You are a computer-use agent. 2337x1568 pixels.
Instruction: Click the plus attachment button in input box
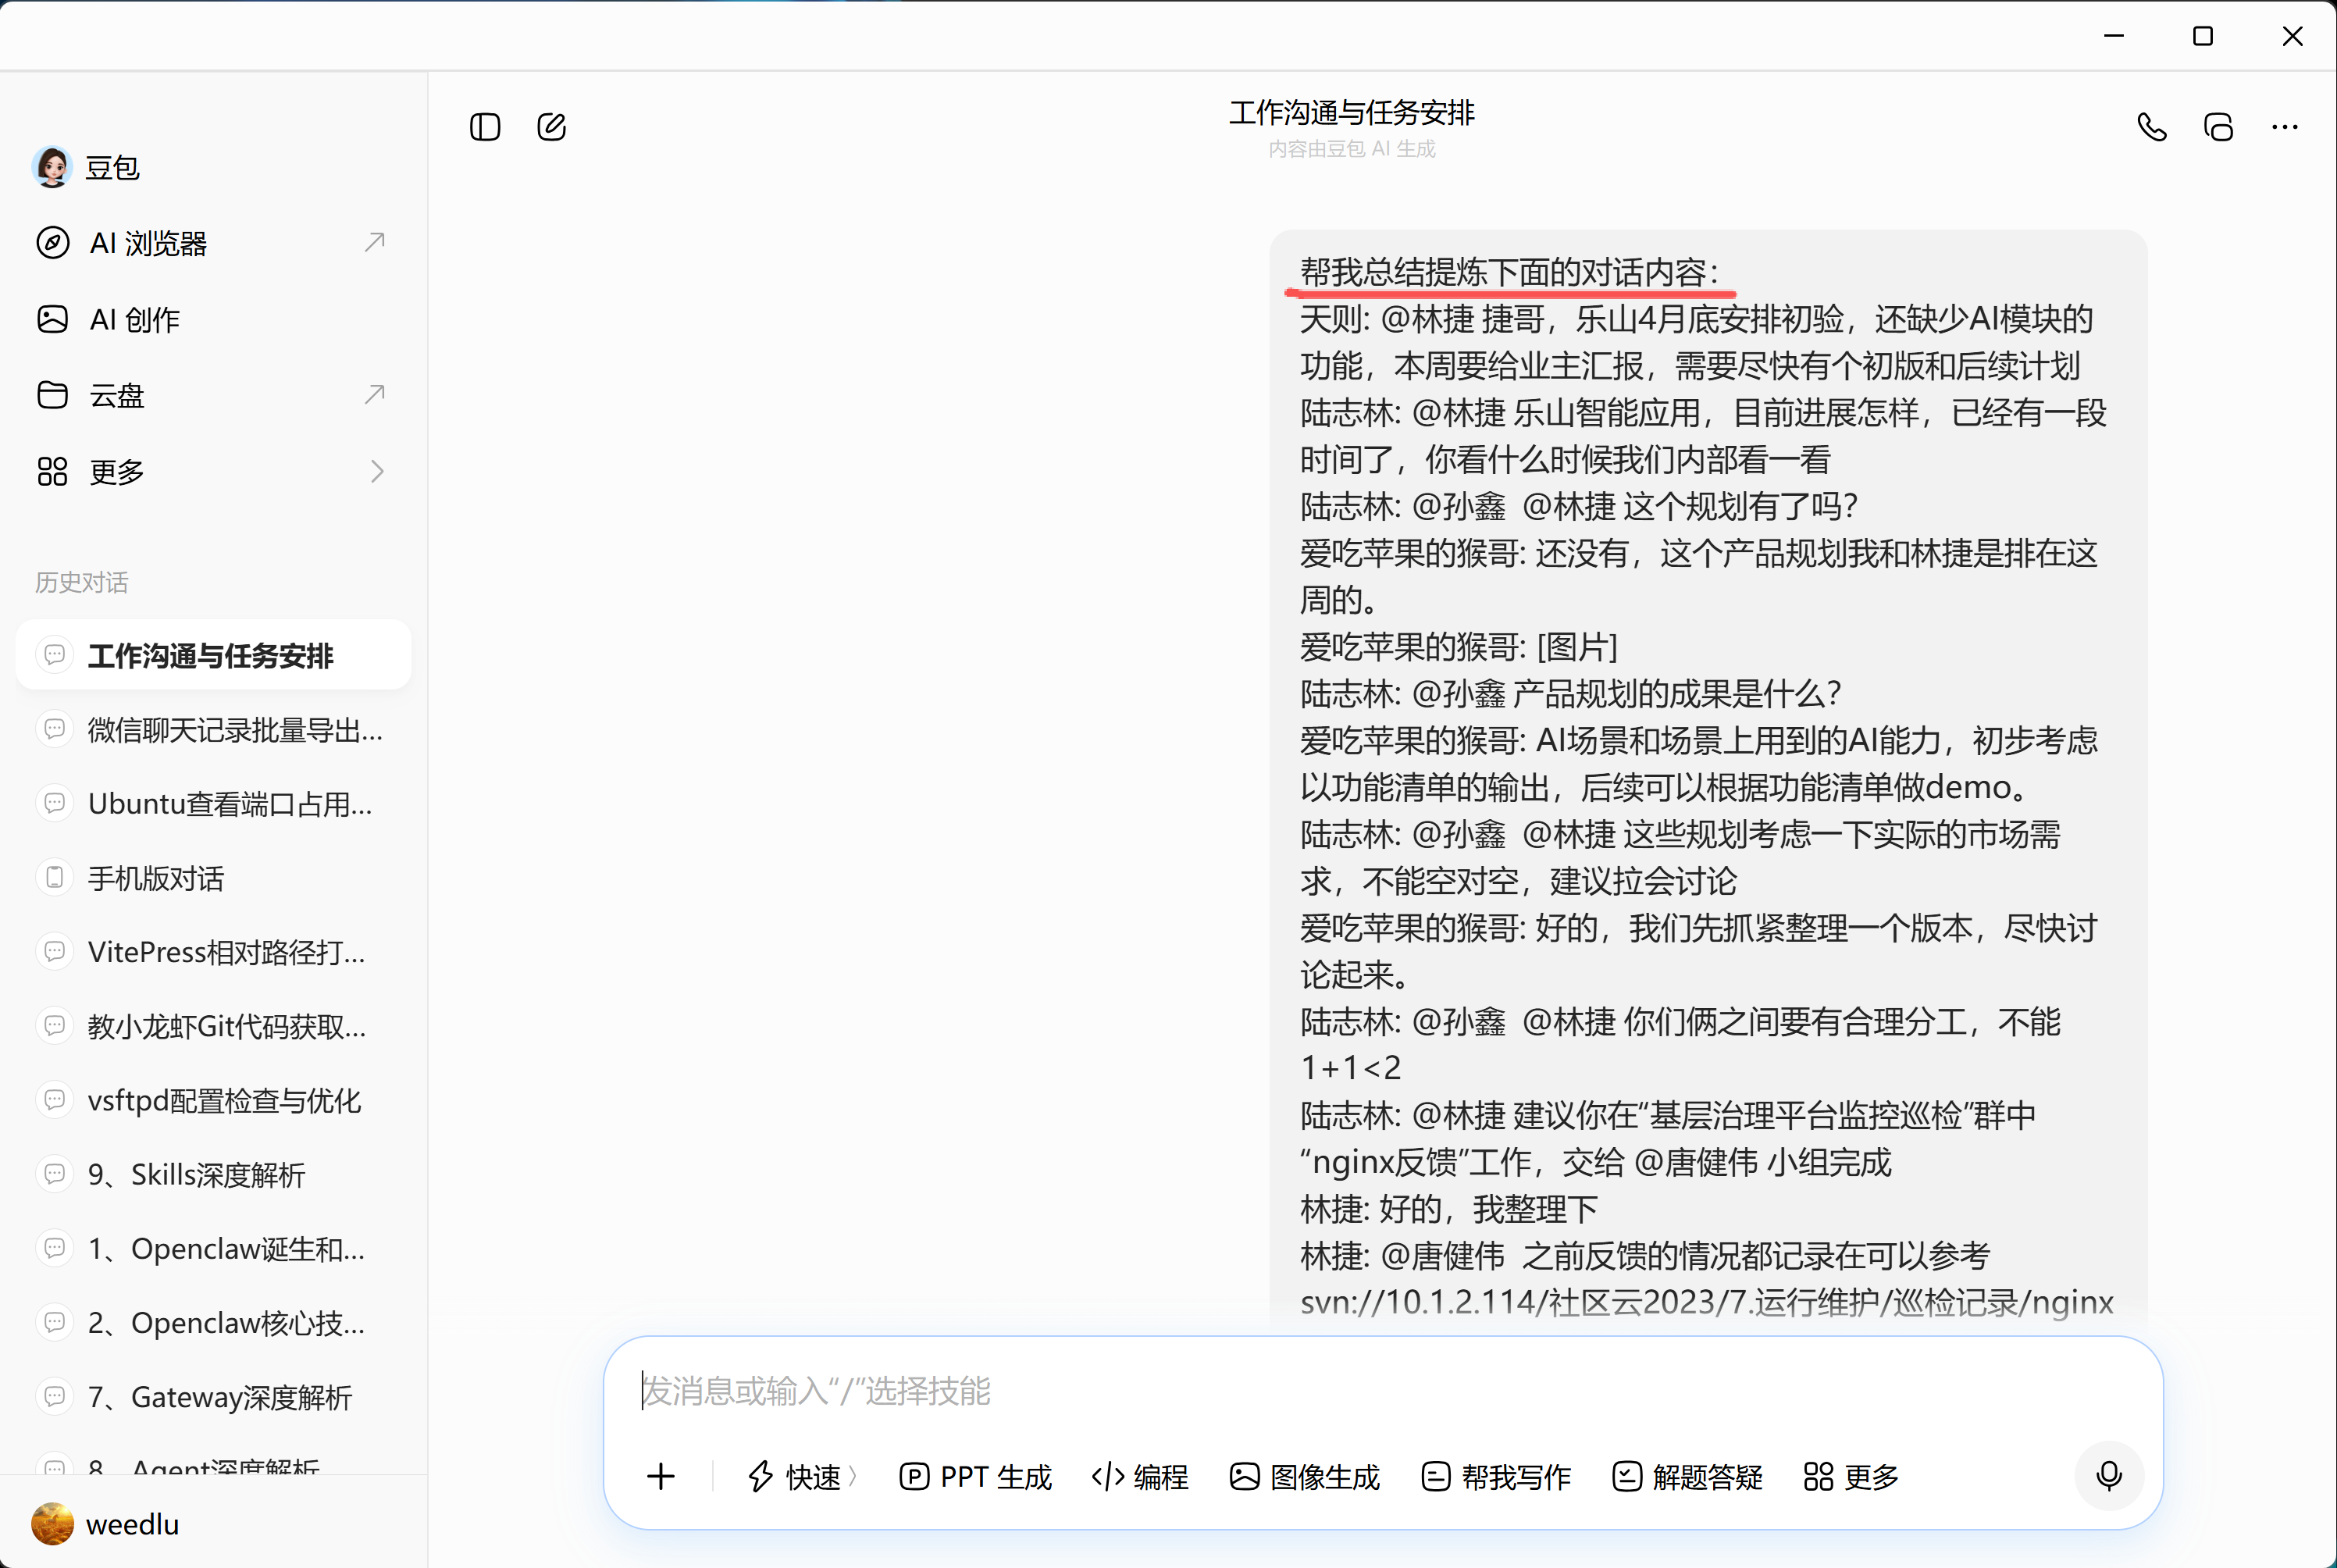tap(661, 1476)
